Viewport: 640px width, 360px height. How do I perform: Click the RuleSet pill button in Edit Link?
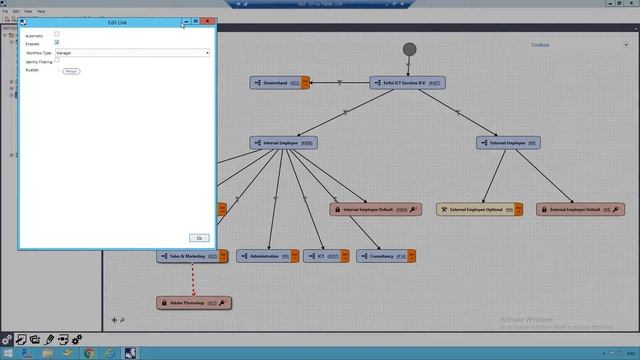[71, 71]
